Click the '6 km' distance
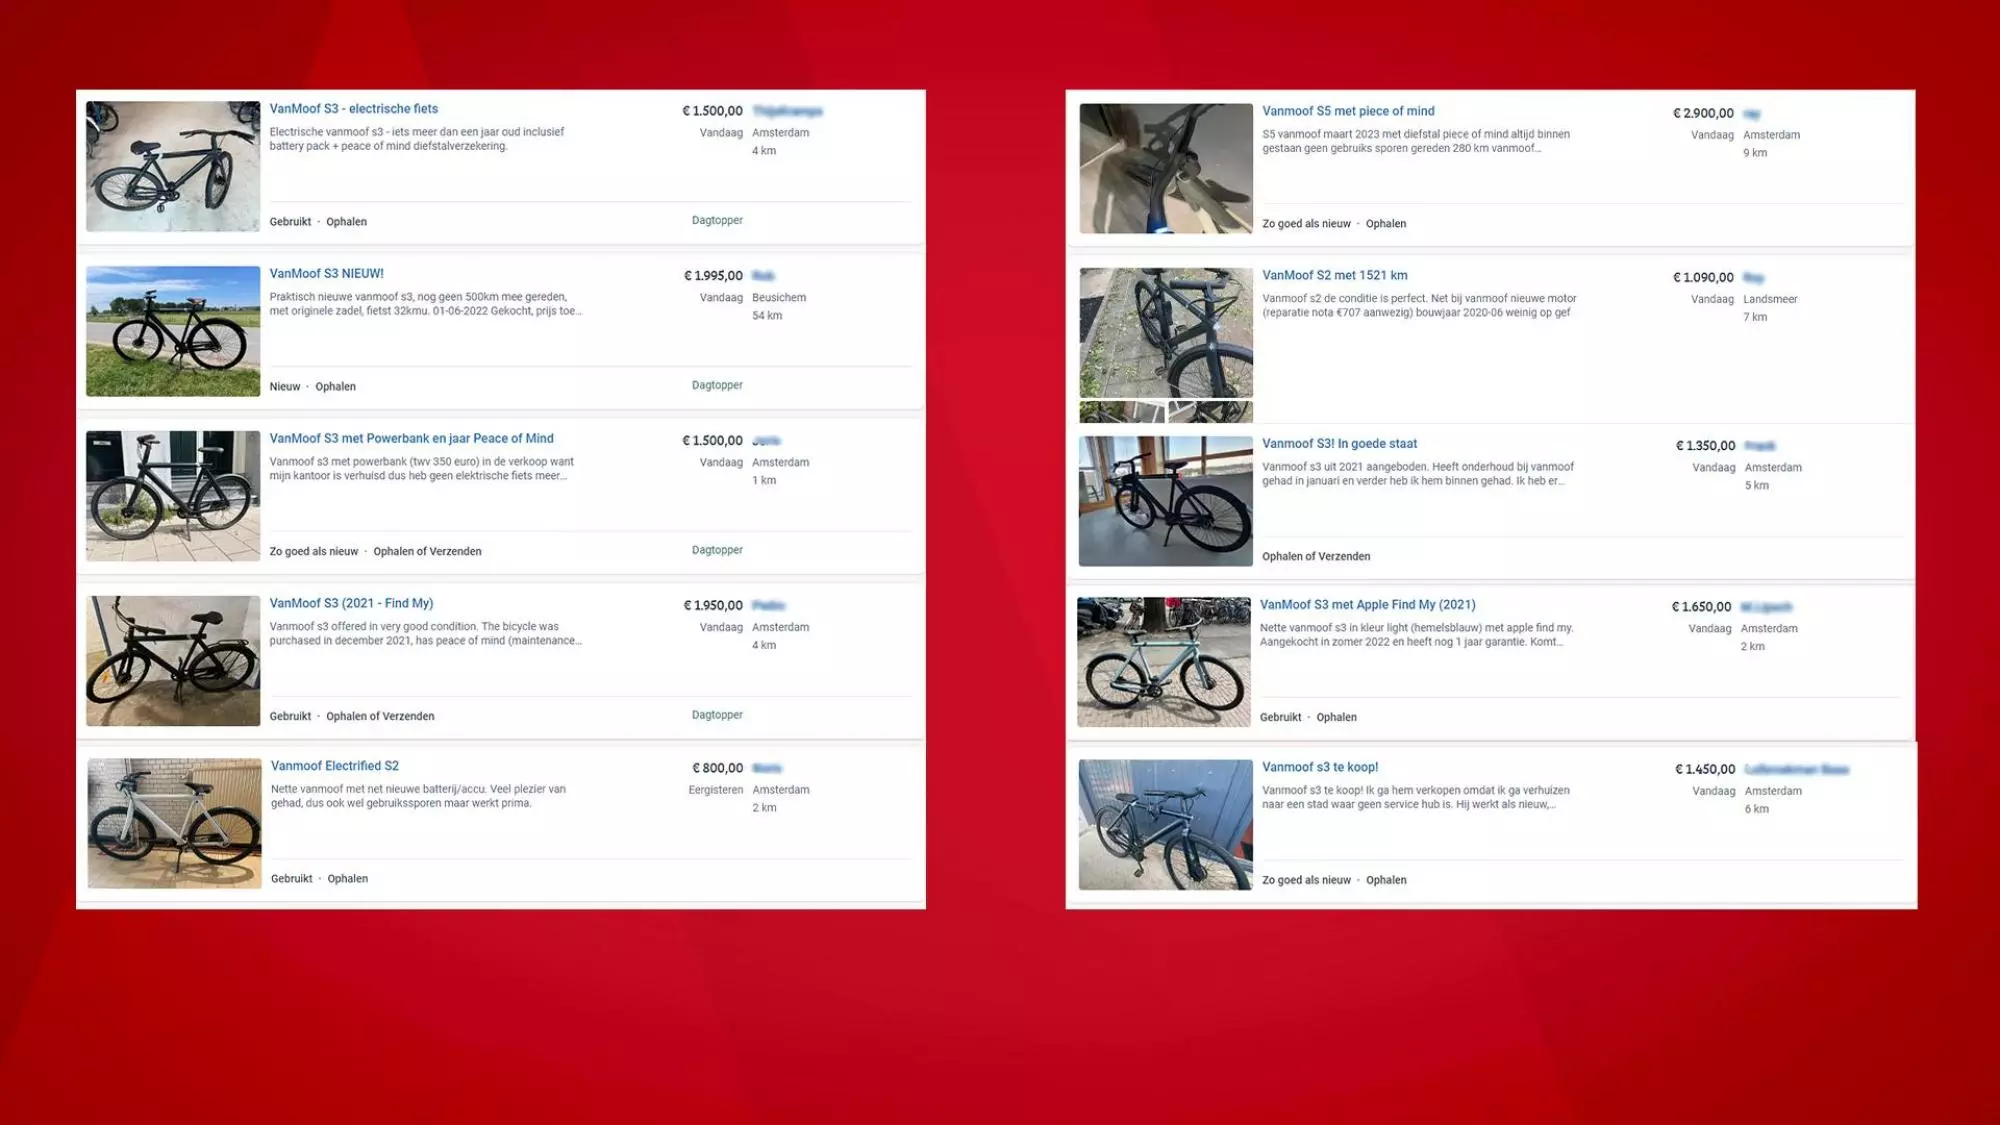Screen dimensions: 2000x1125 [x=1757, y=809]
